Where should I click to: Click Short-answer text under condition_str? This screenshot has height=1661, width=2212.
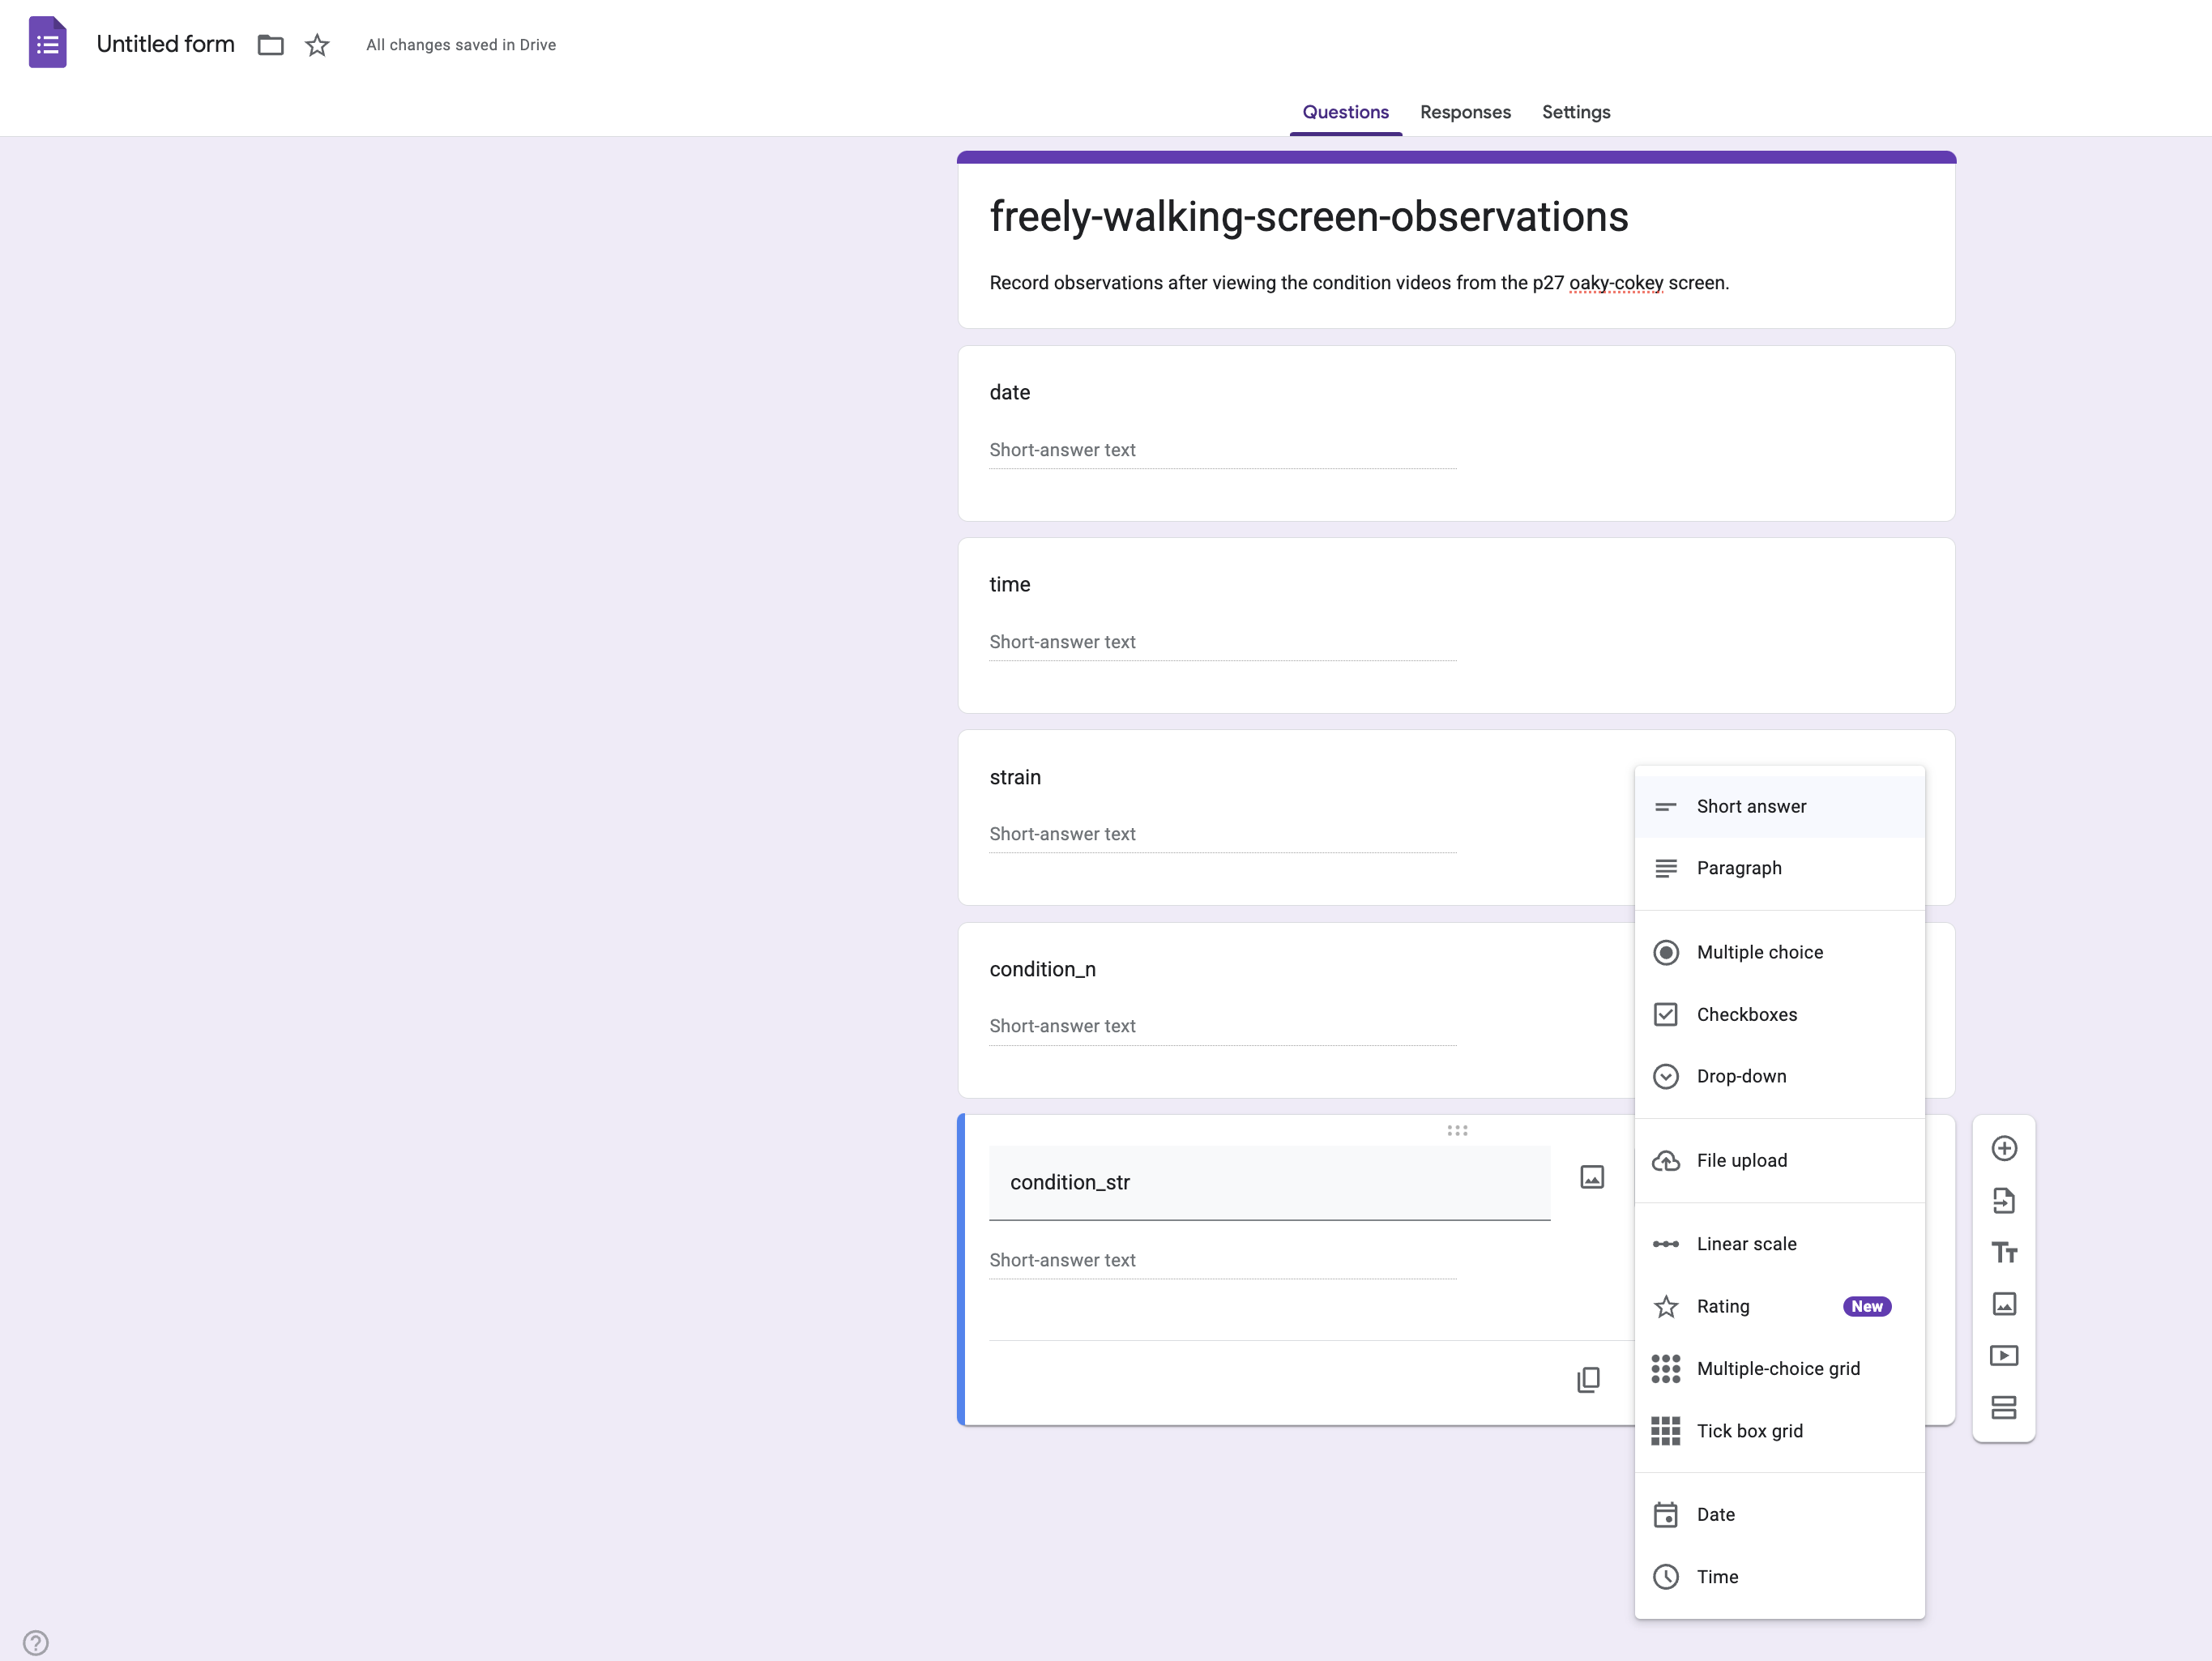coord(1222,1260)
